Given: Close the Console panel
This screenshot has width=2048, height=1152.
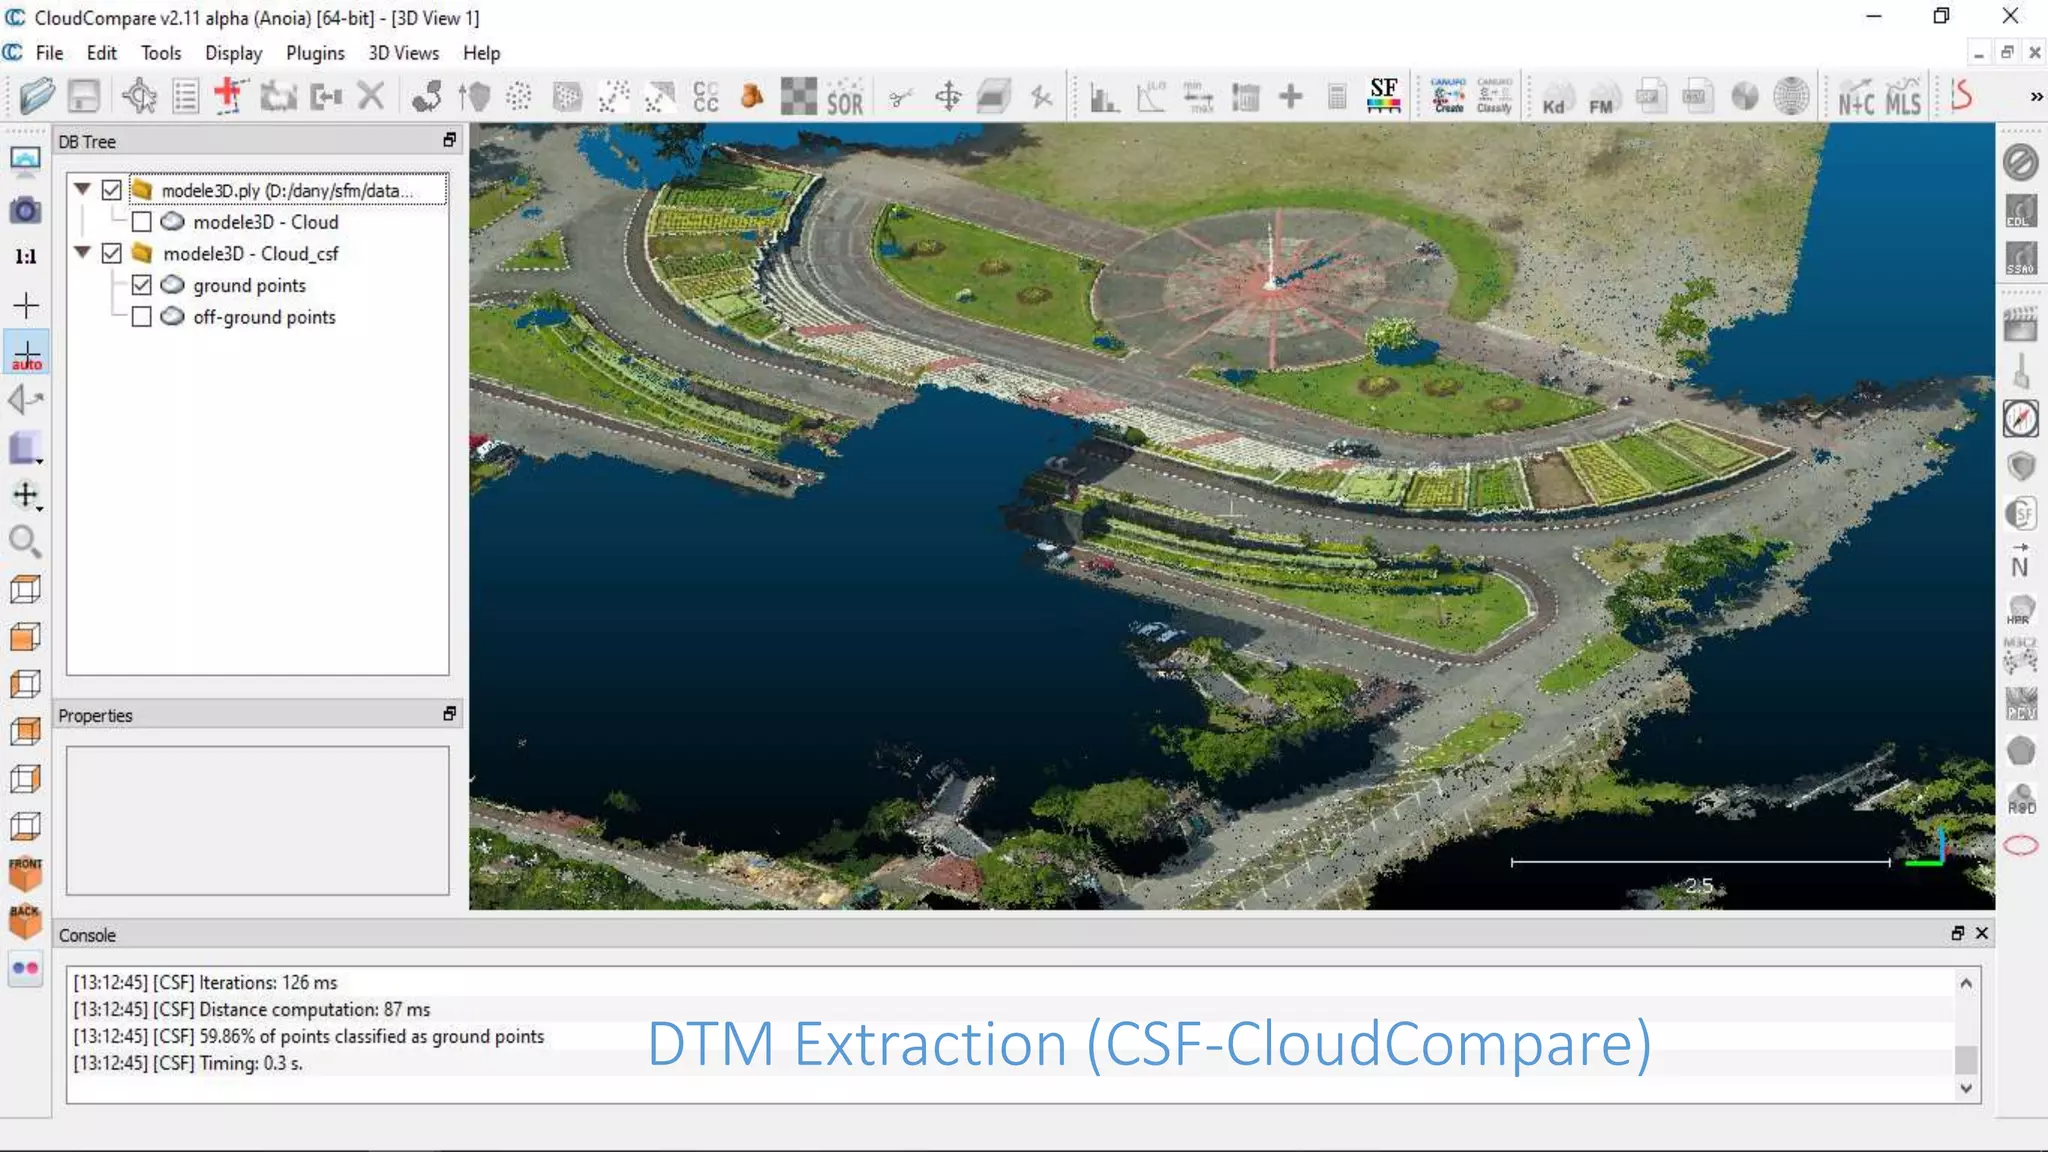Looking at the screenshot, I should pyautogui.click(x=1982, y=933).
